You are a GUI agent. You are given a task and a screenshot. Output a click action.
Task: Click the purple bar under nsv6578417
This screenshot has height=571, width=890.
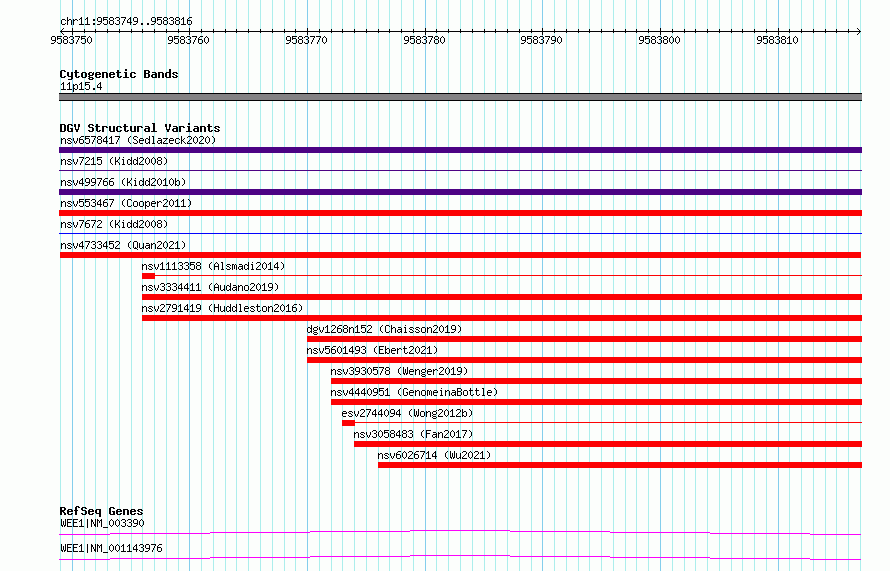click(460, 150)
